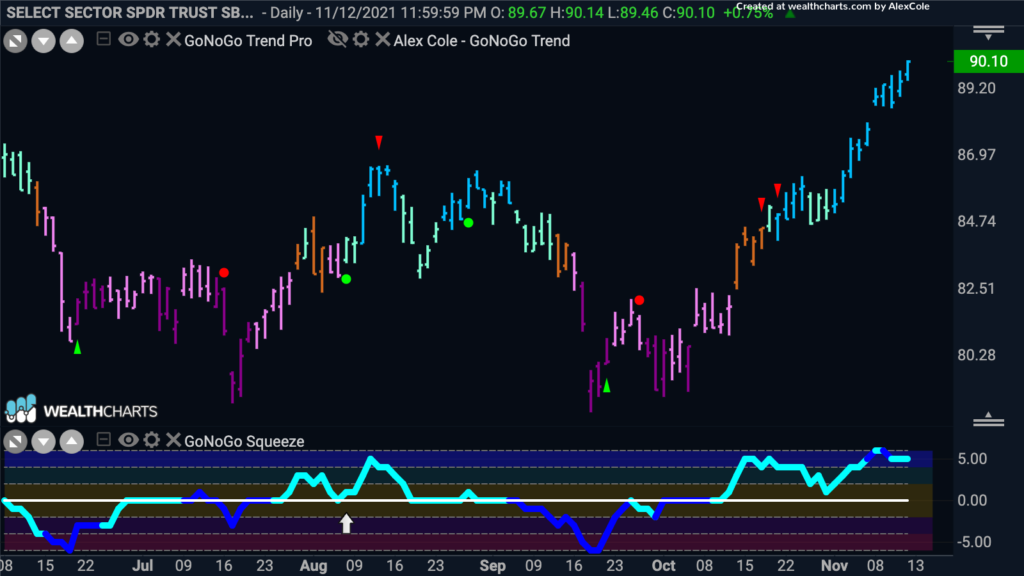Screen dimensions: 1024x576
Task: Move the price chart panel up
Action: point(72,41)
